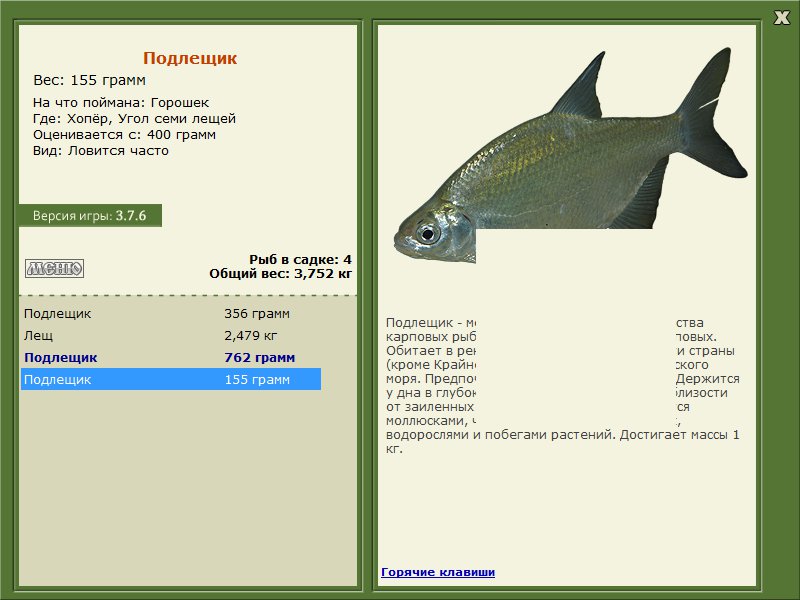
Task: Close the fish keepnet window
Action: [781, 18]
